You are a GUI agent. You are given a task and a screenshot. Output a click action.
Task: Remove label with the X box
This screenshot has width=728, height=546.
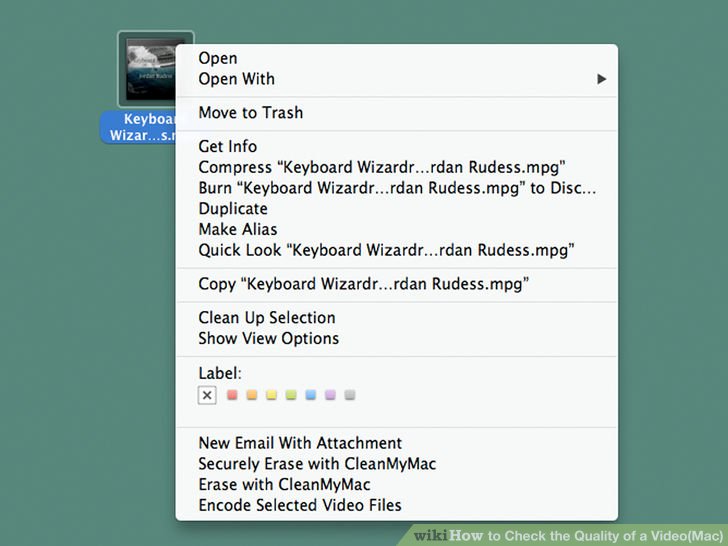(x=207, y=396)
